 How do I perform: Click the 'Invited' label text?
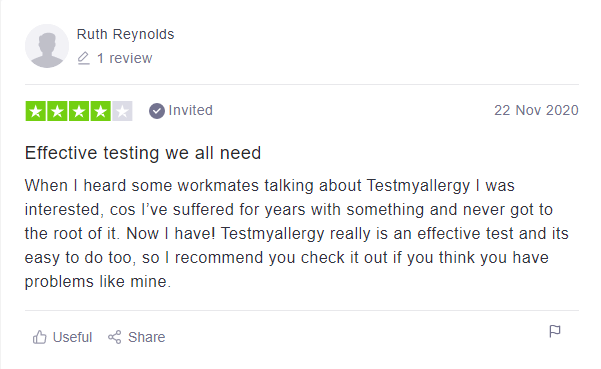point(190,110)
